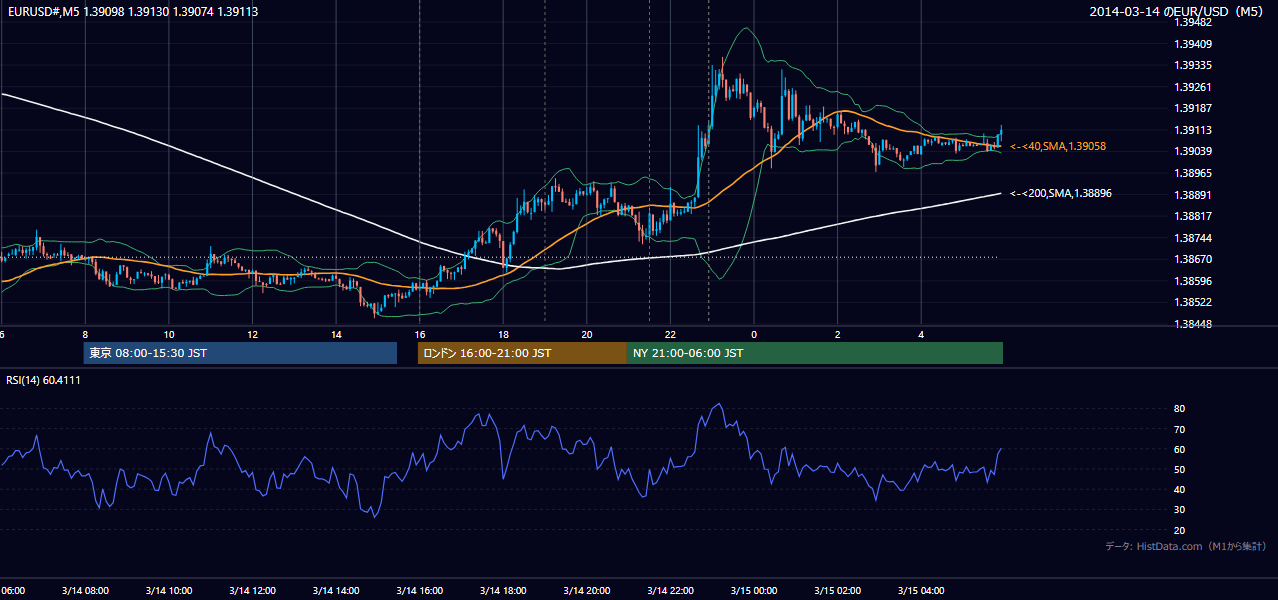Screen dimensions: 1278x600
Task: Click the bottom time label 3/14 20:00
Action: (x=586, y=591)
